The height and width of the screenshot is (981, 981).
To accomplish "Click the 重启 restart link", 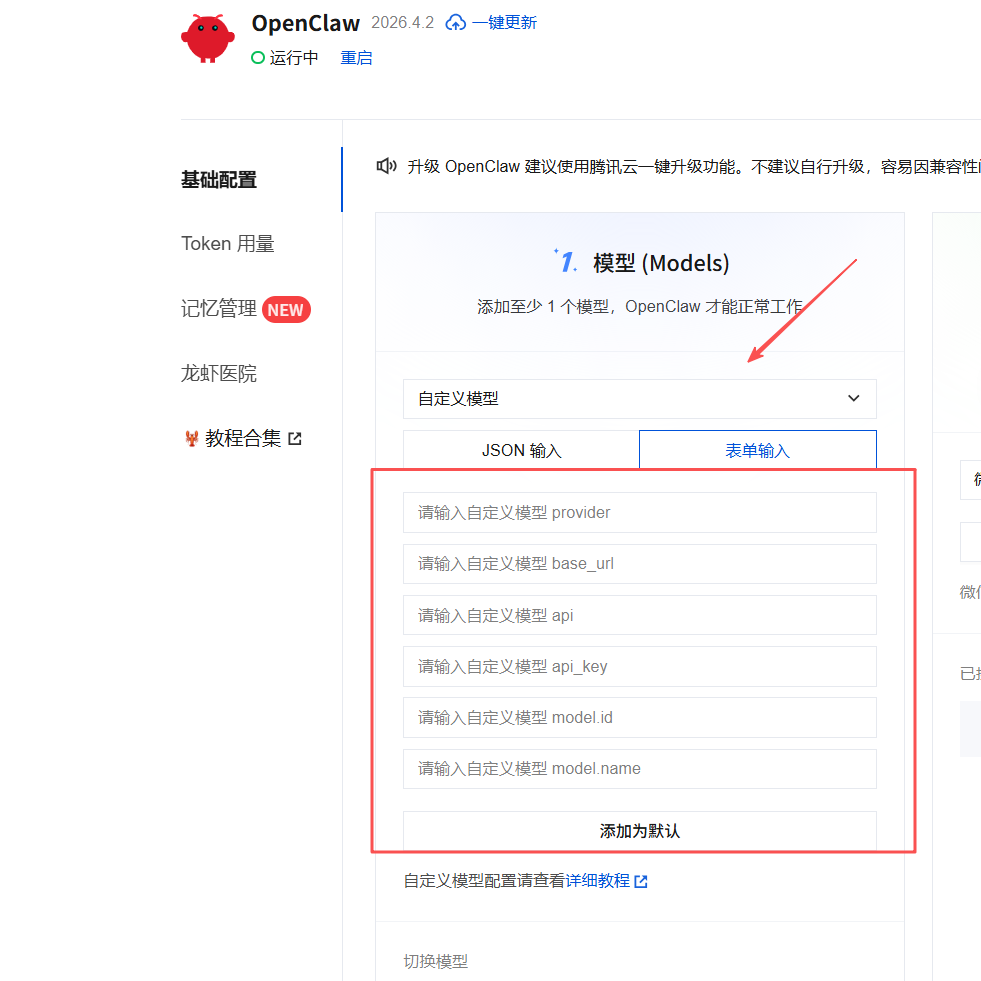I will tap(356, 58).
